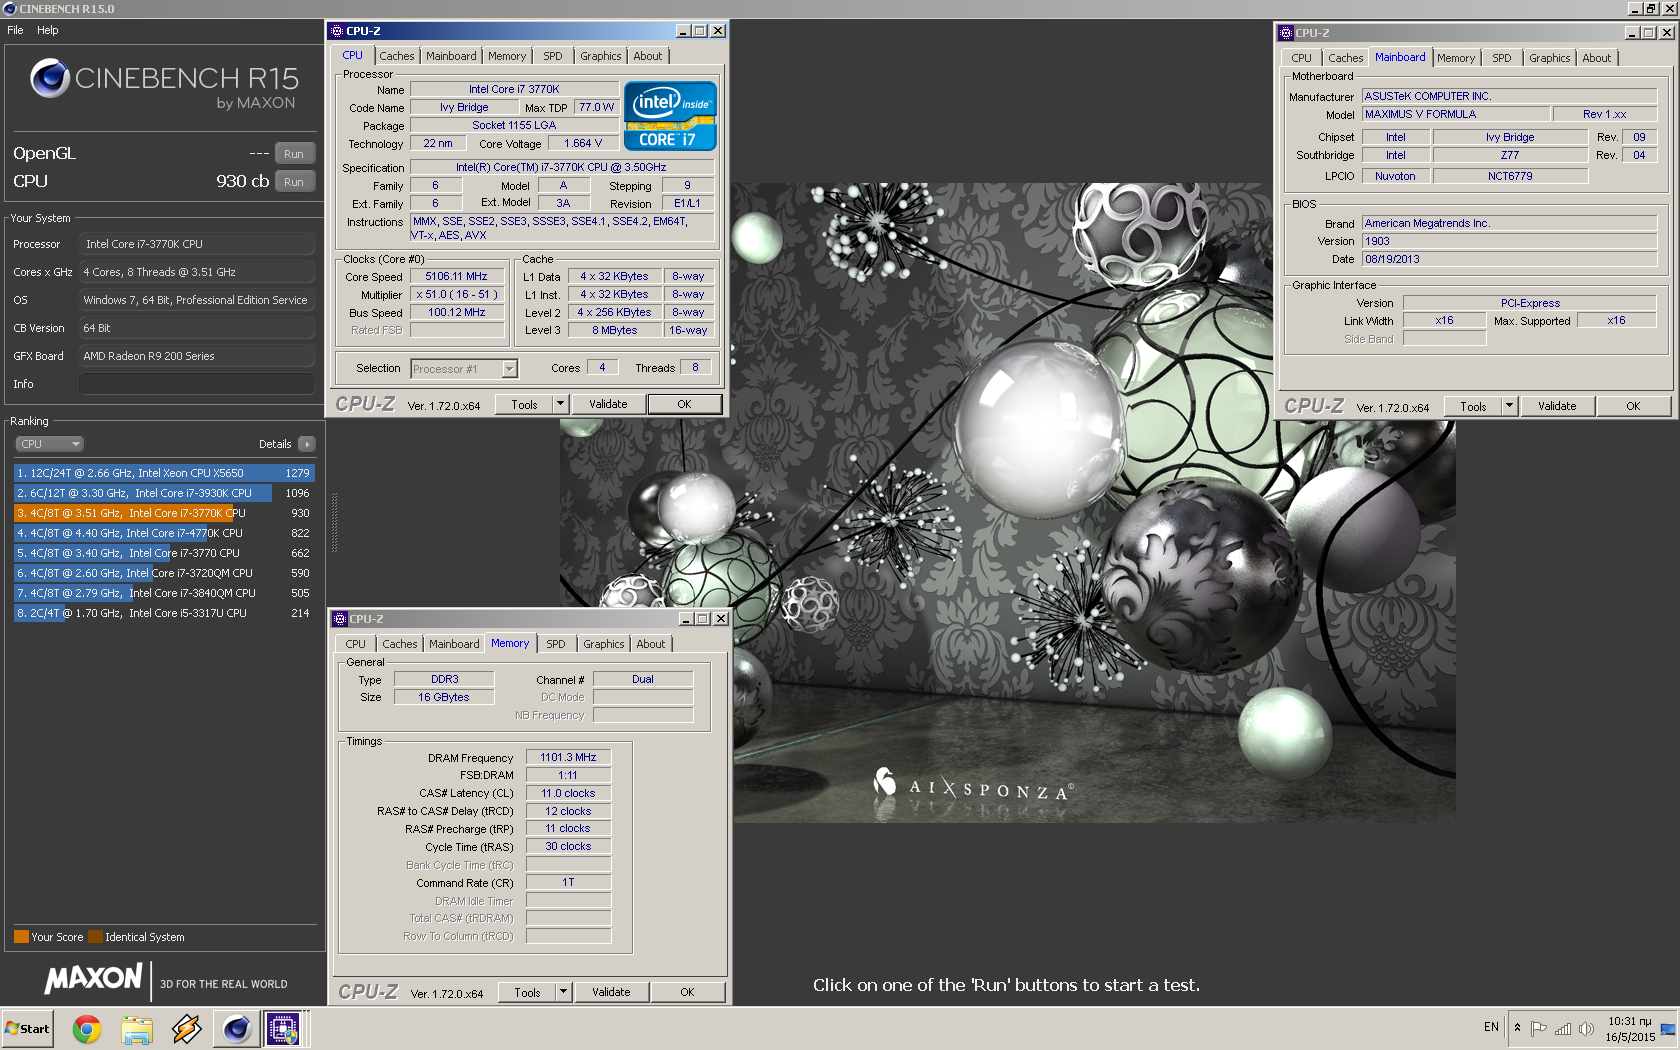1680x1050 pixels.
Task: Click the Cinebench title bar icon
Action: point(10,9)
